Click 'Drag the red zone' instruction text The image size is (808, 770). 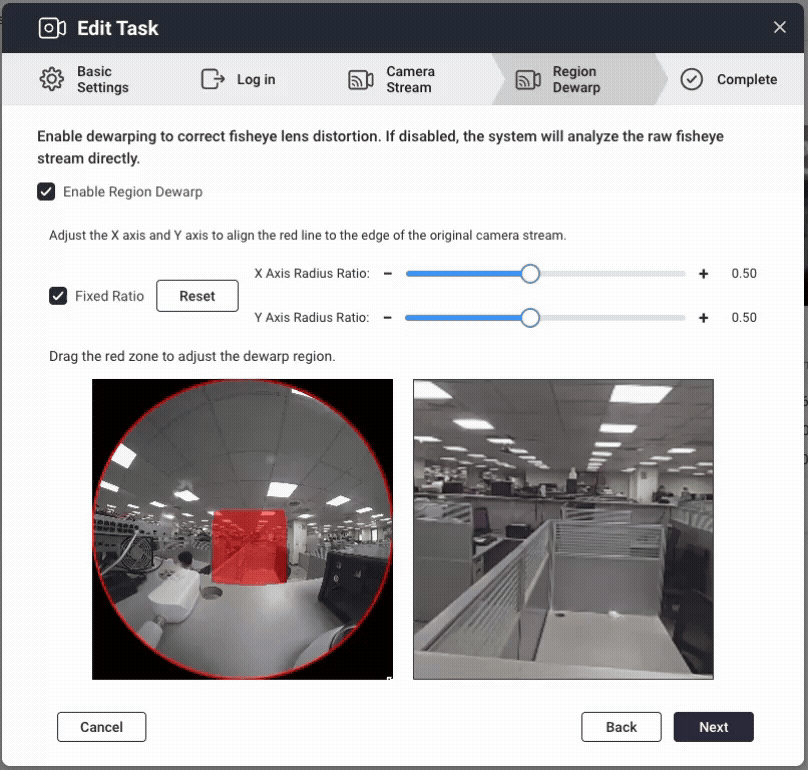[x=192, y=356]
